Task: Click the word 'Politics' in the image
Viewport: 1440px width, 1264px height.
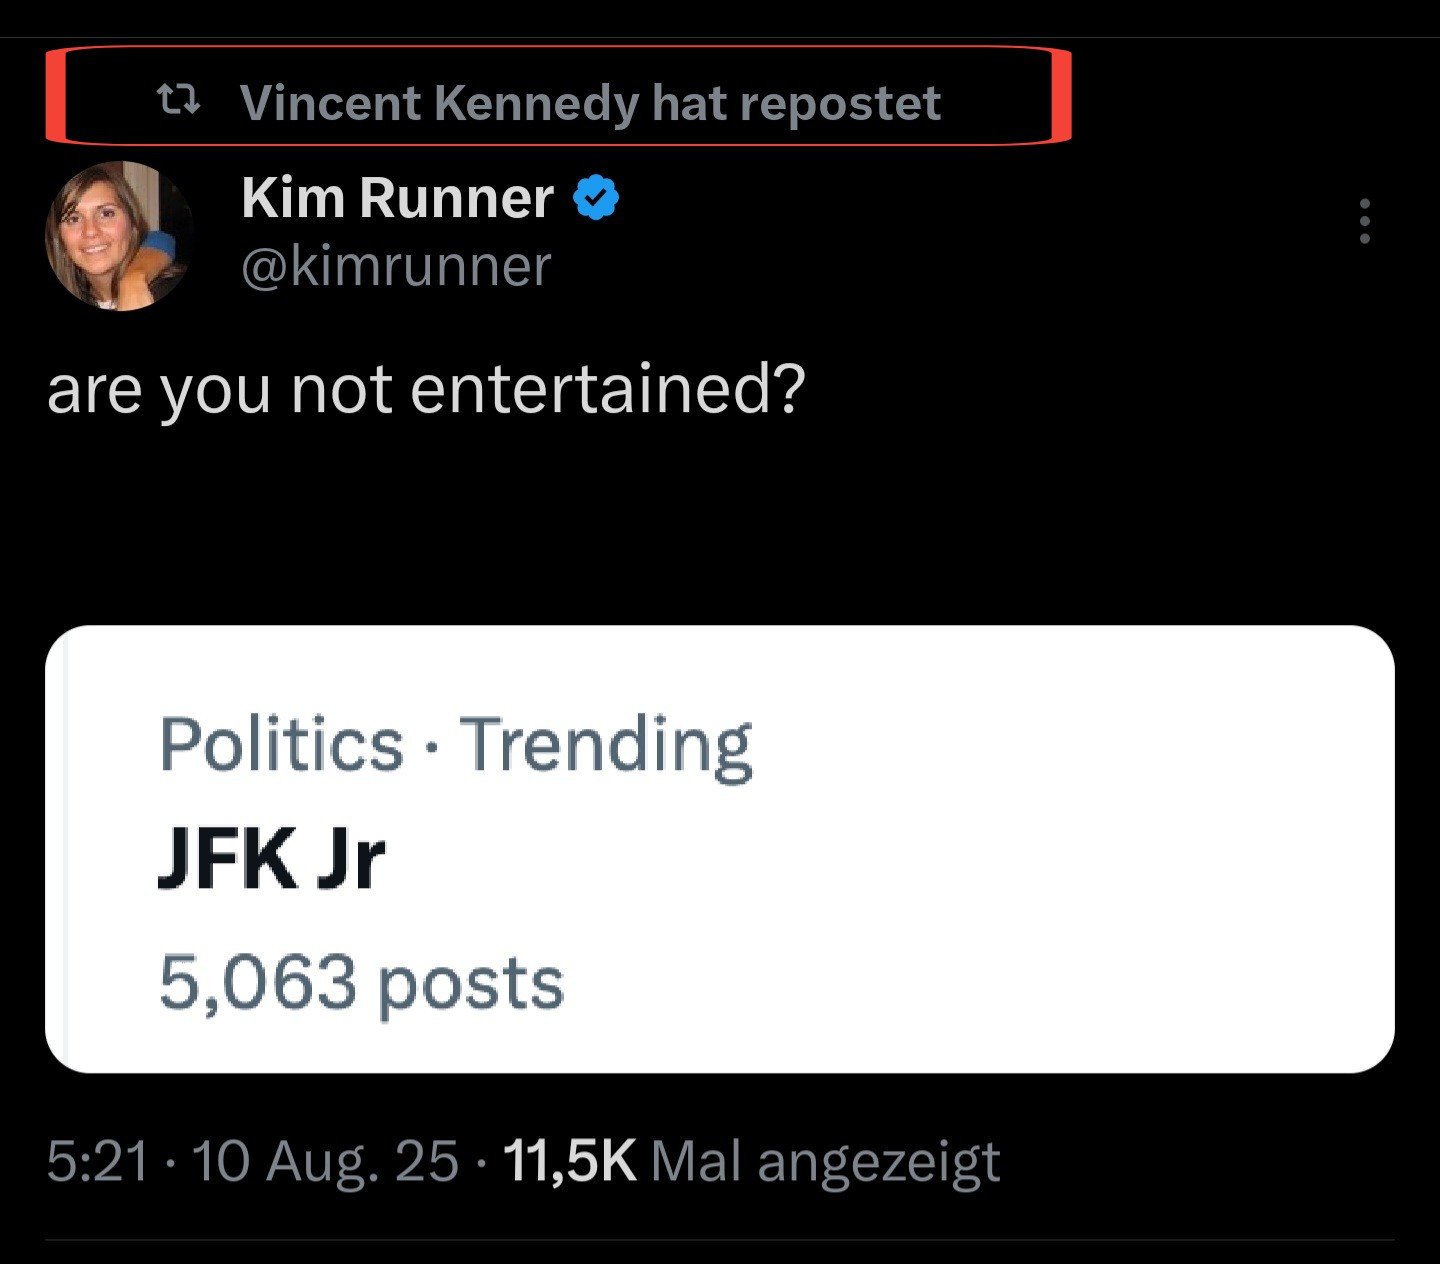Action: [x=281, y=745]
